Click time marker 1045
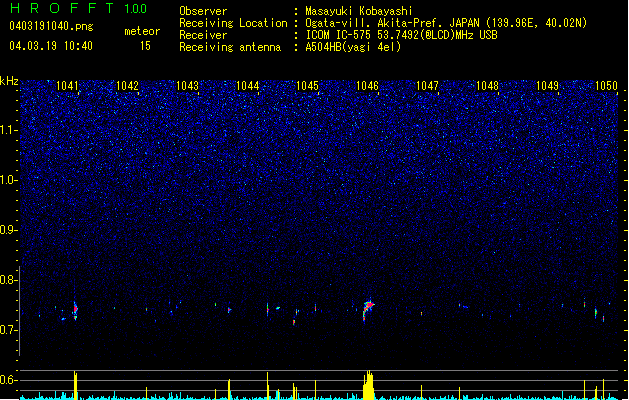The image size is (629, 400). coord(307,85)
